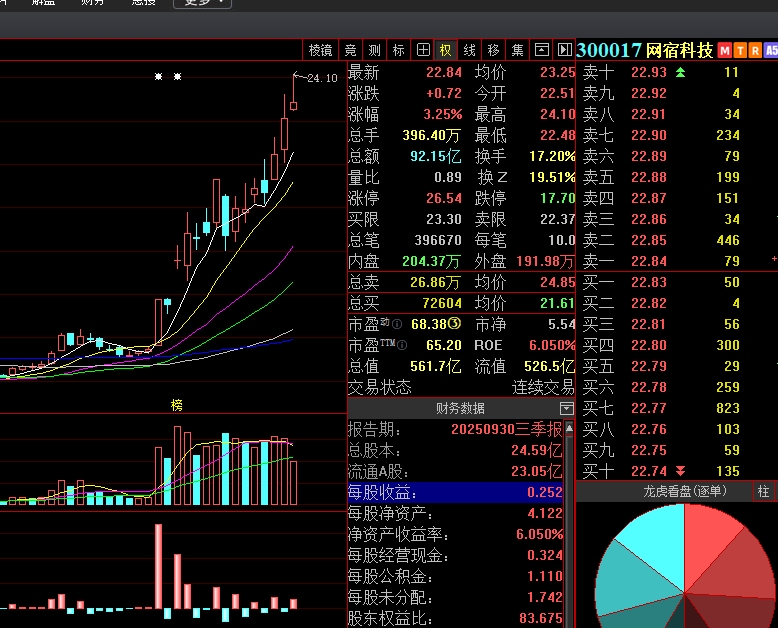The height and width of the screenshot is (628, 778).
Task: Click the orange R badge icon
Action: (755, 51)
